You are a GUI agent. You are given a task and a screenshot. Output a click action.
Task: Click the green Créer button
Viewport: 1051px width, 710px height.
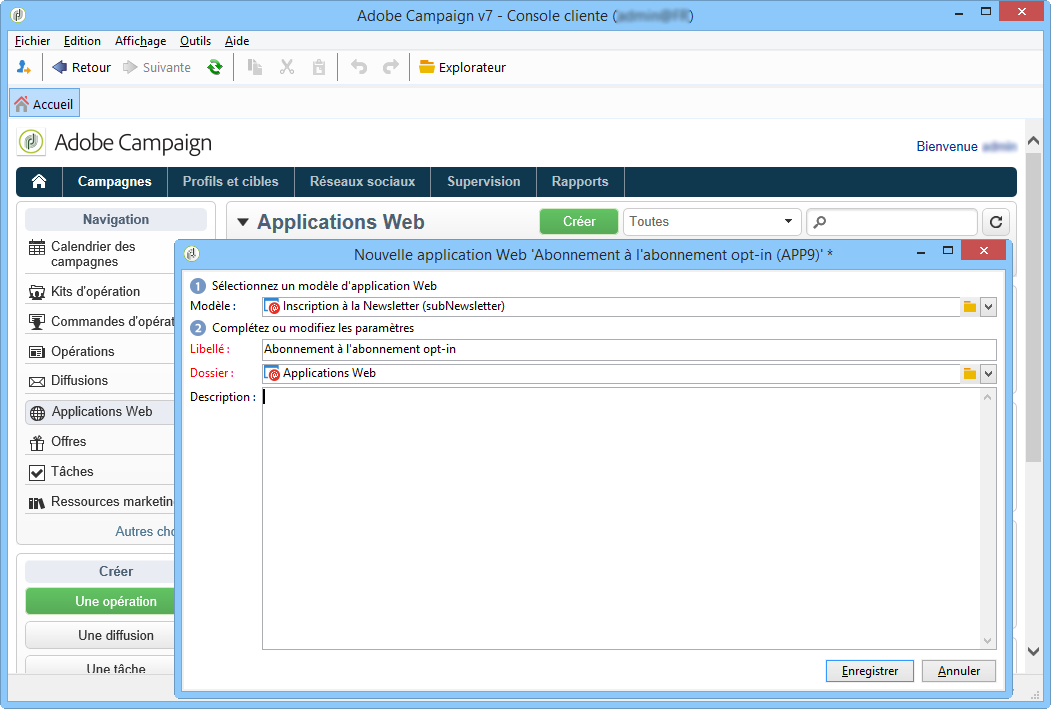579,221
